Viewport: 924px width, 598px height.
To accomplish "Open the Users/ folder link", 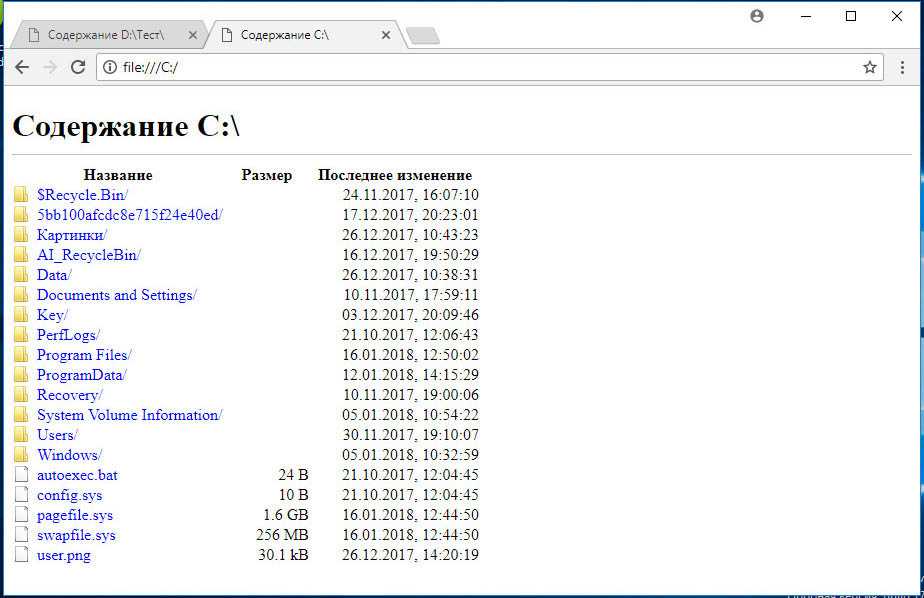I will click(x=57, y=435).
